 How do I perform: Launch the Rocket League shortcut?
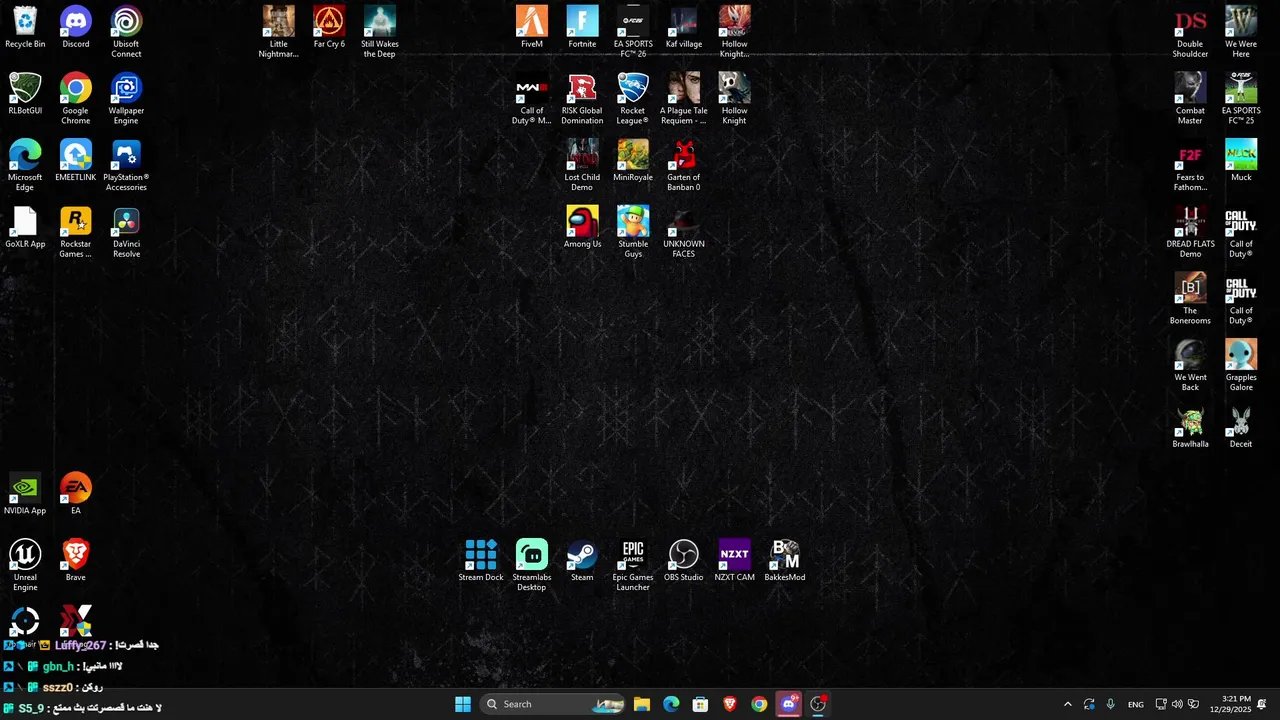tap(633, 99)
